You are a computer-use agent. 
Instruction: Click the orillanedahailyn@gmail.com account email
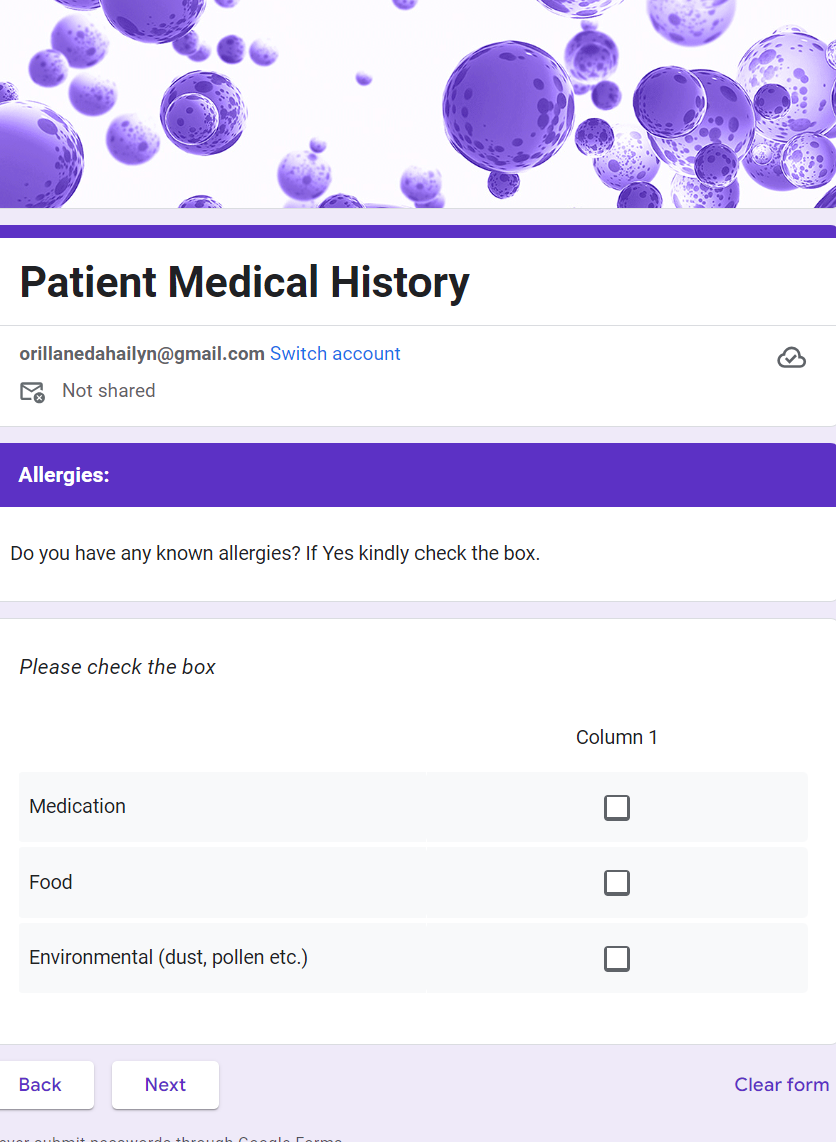click(x=142, y=354)
